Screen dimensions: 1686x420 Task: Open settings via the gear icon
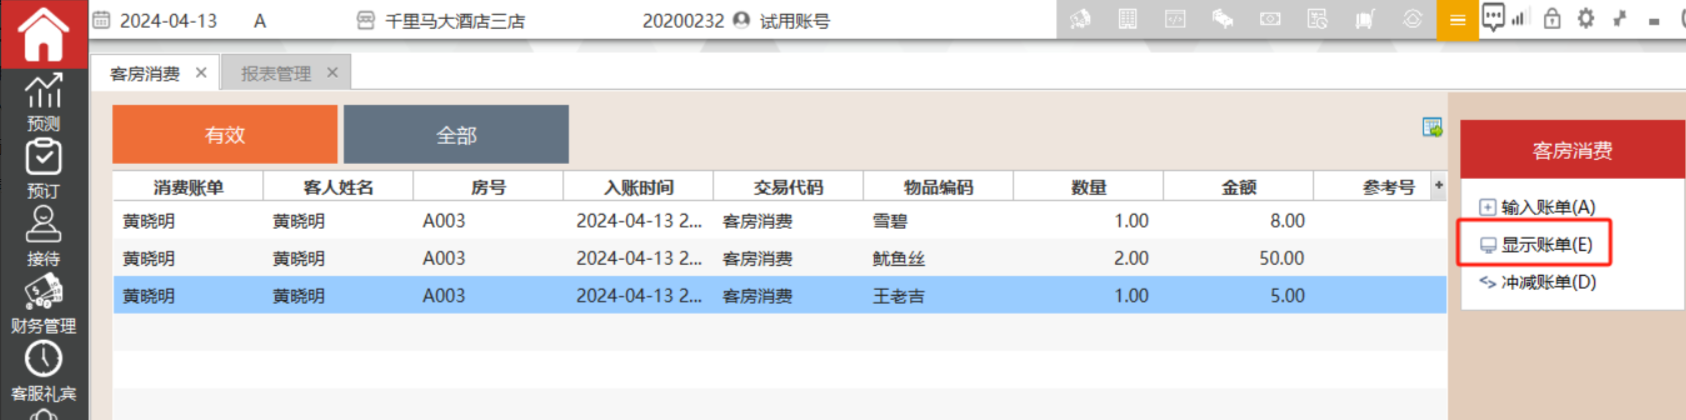pyautogui.click(x=1586, y=19)
